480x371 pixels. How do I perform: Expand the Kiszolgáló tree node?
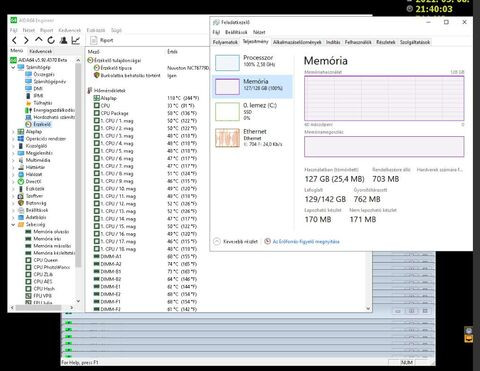click(13, 146)
